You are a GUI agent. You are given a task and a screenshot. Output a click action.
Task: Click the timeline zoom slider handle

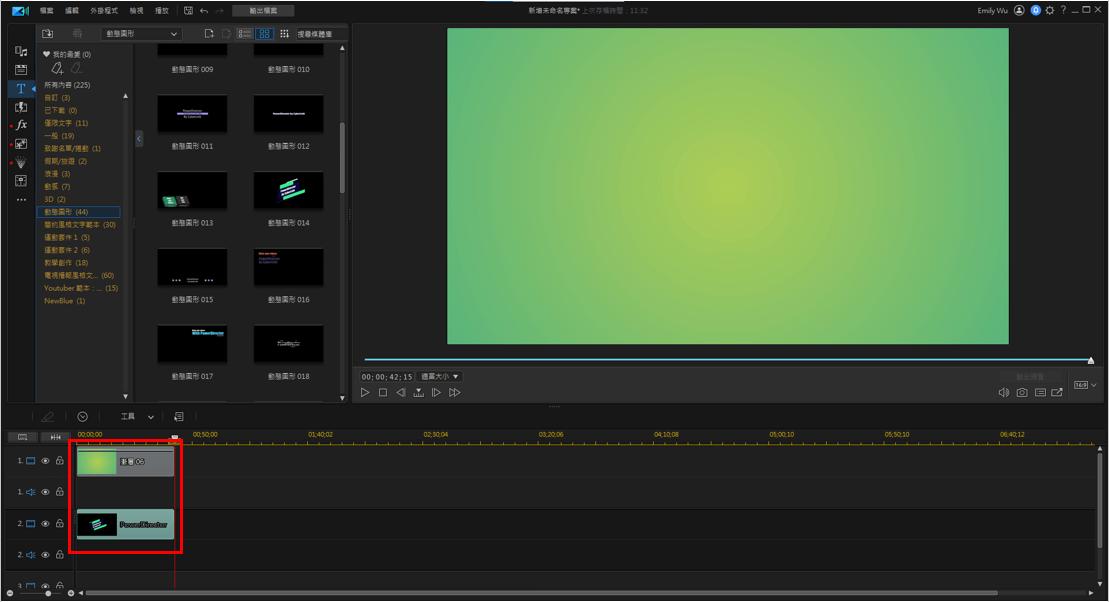pos(46,593)
